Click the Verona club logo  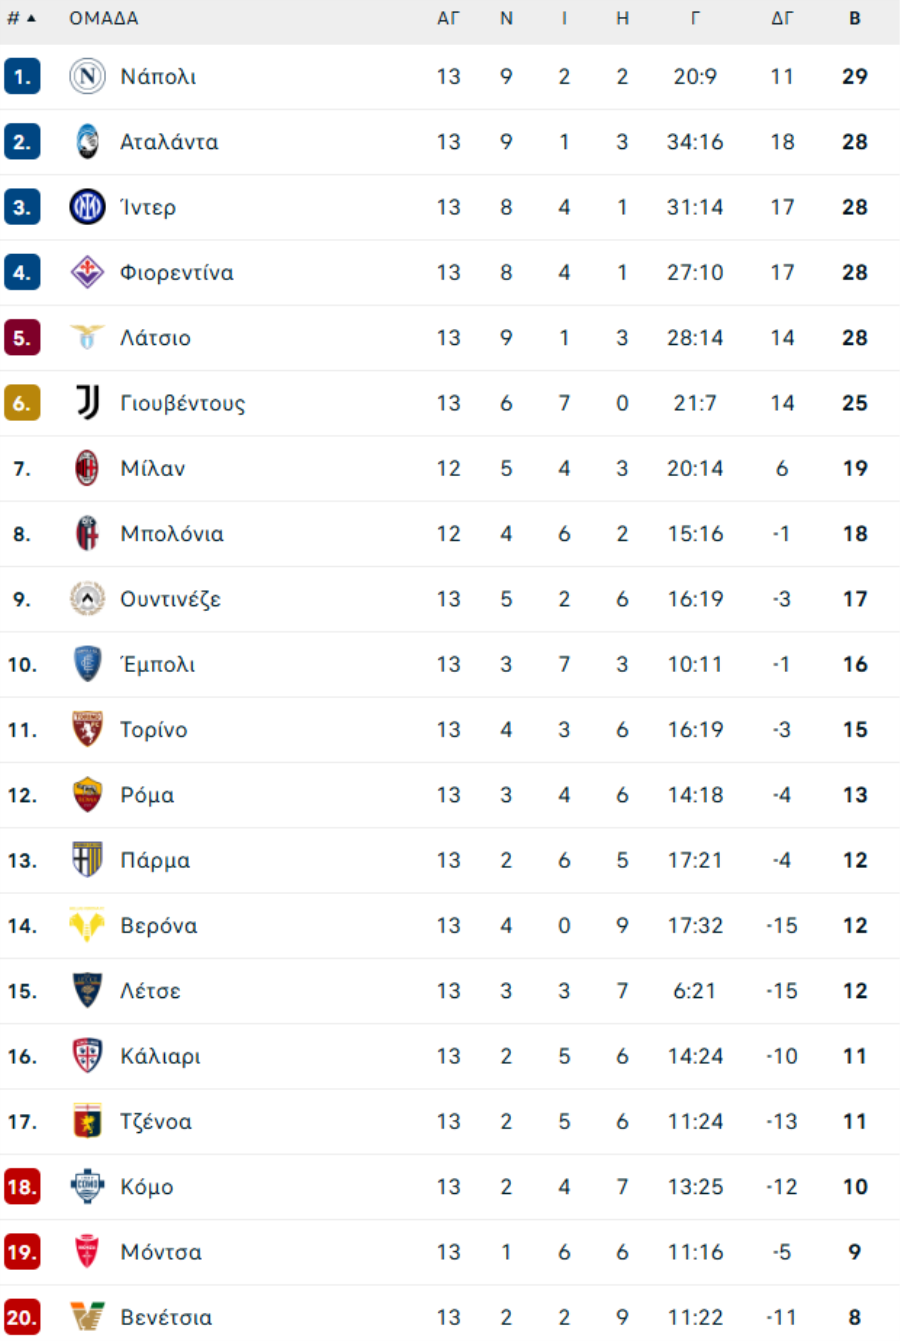point(87,925)
